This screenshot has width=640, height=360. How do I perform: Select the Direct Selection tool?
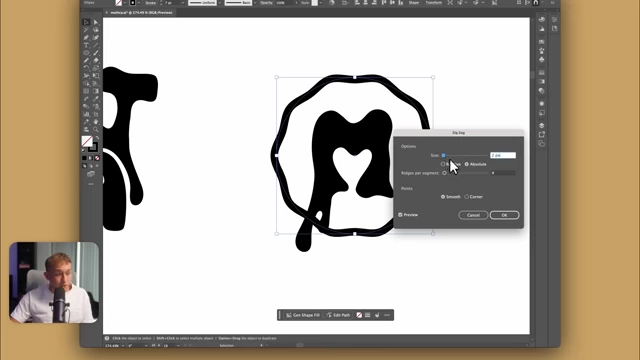pyautogui.click(x=96, y=22)
